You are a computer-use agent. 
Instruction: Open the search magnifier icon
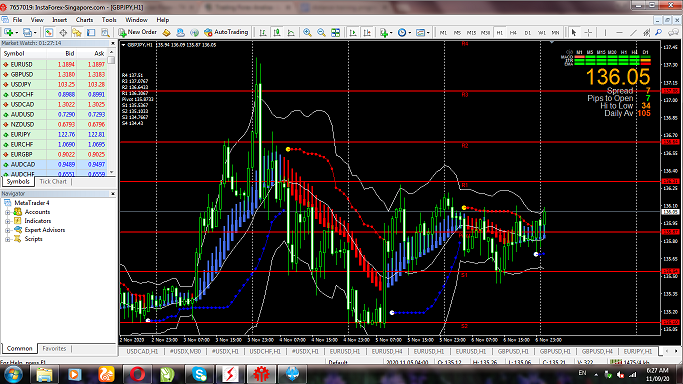click(659, 32)
